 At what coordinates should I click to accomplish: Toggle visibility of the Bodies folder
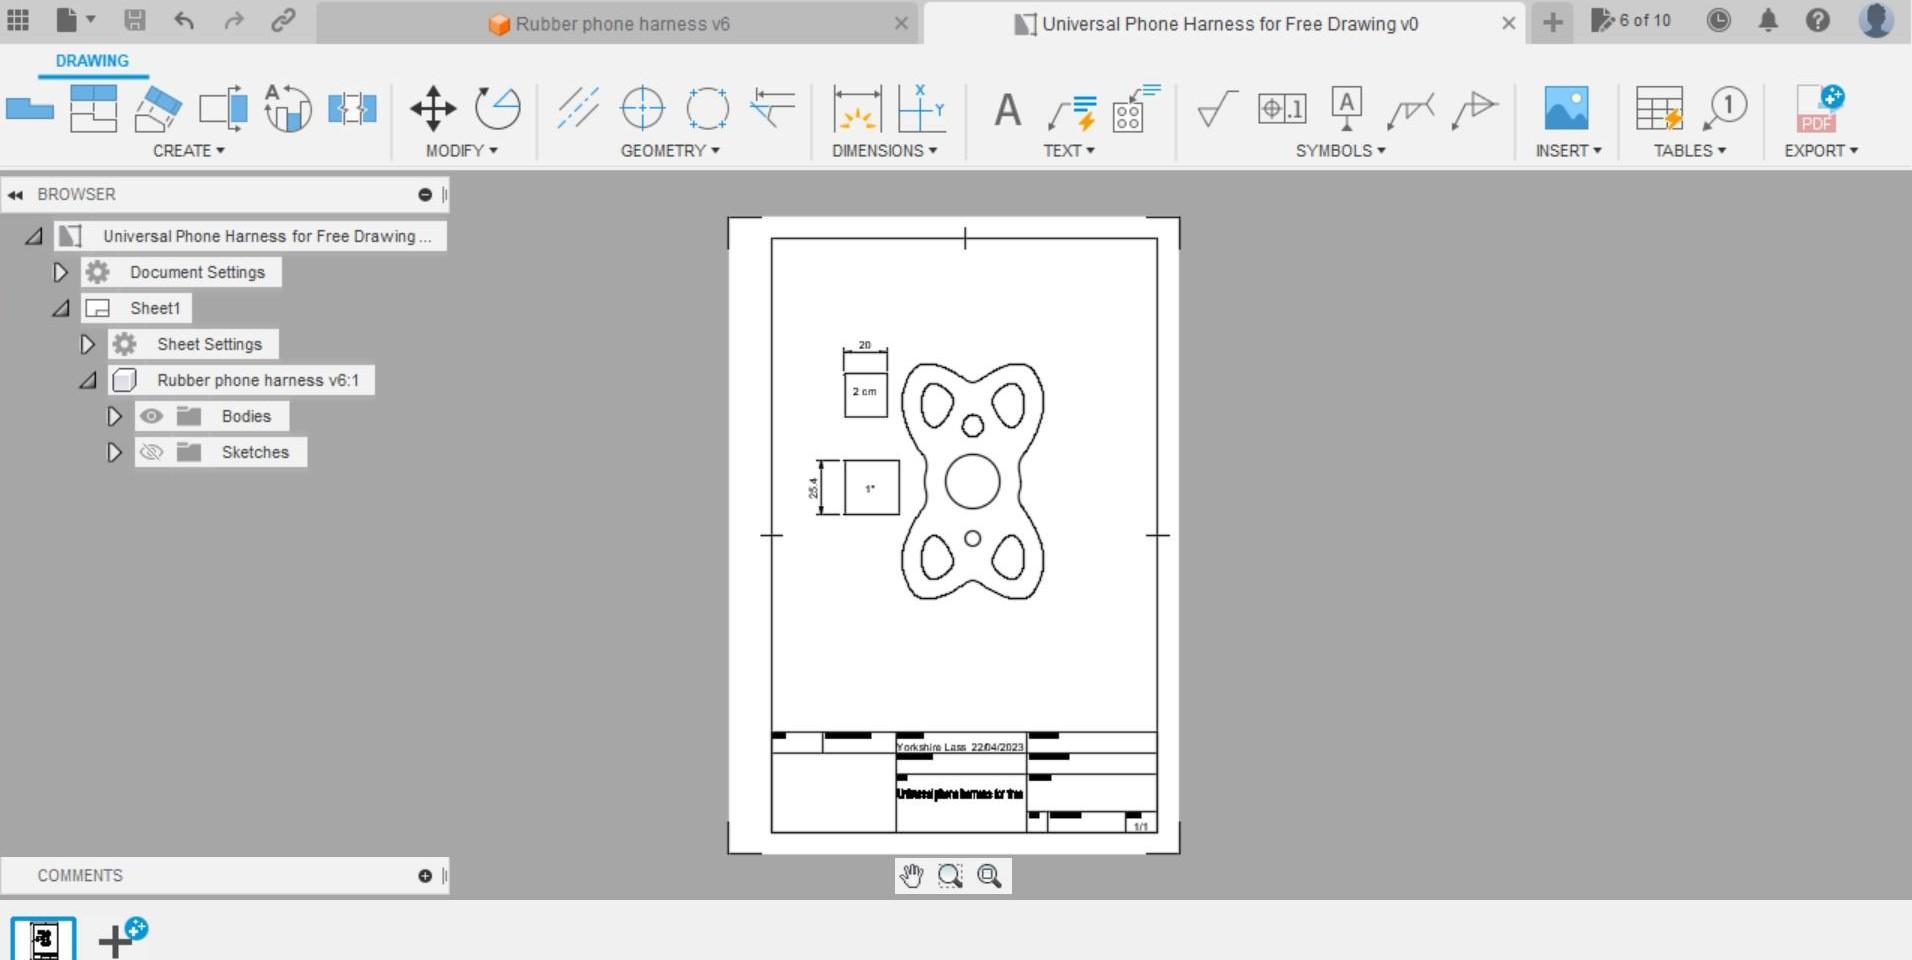tap(151, 416)
